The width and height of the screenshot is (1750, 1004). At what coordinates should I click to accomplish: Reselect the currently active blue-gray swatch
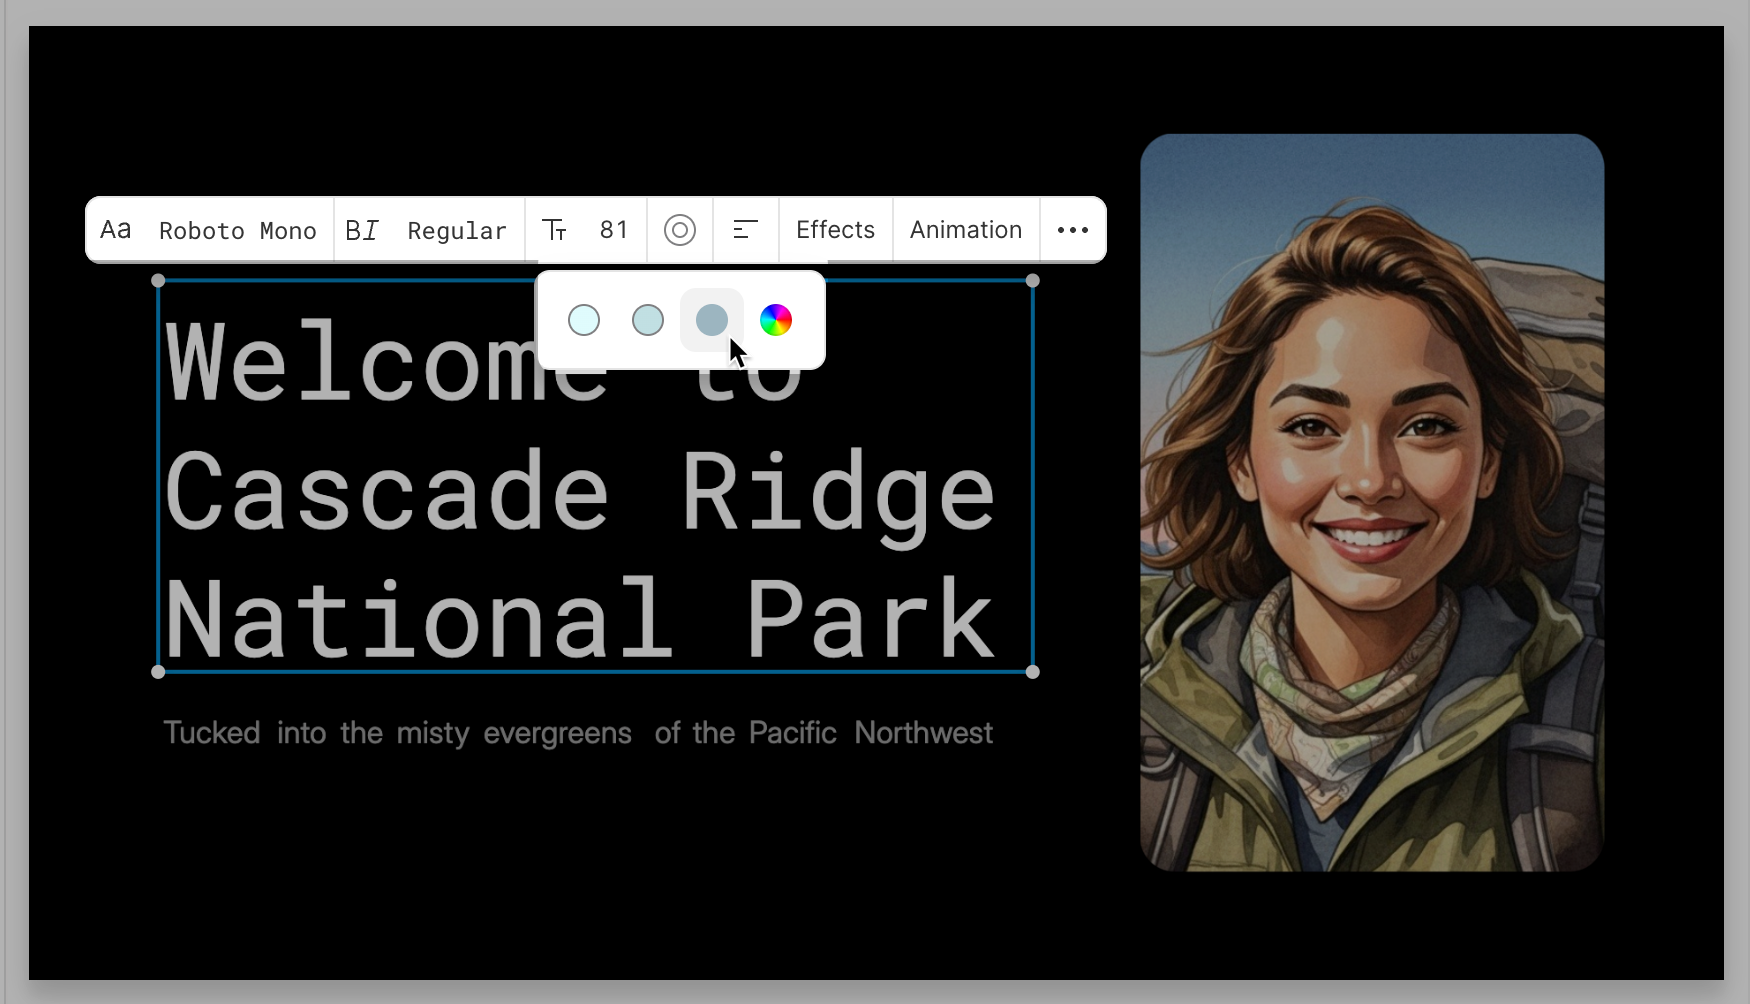711,320
